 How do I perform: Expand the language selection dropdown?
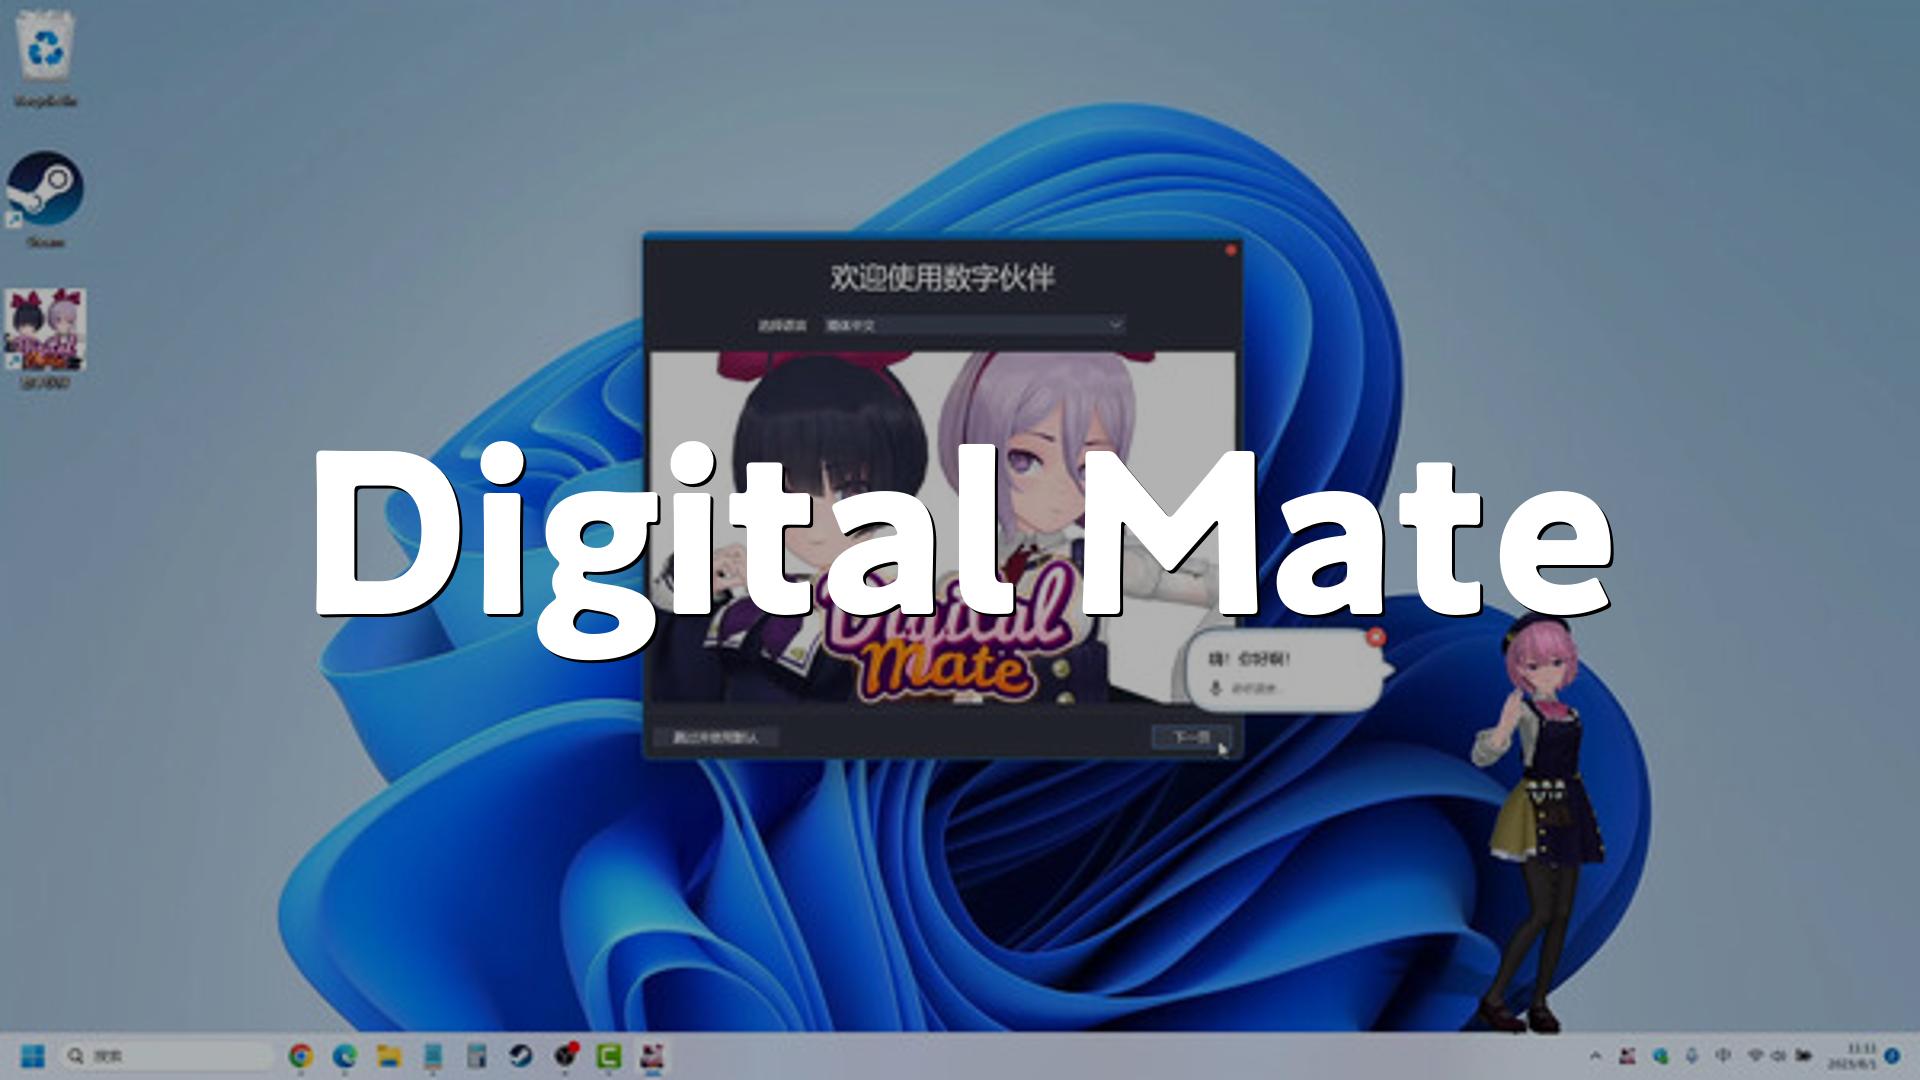pos(1115,325)
